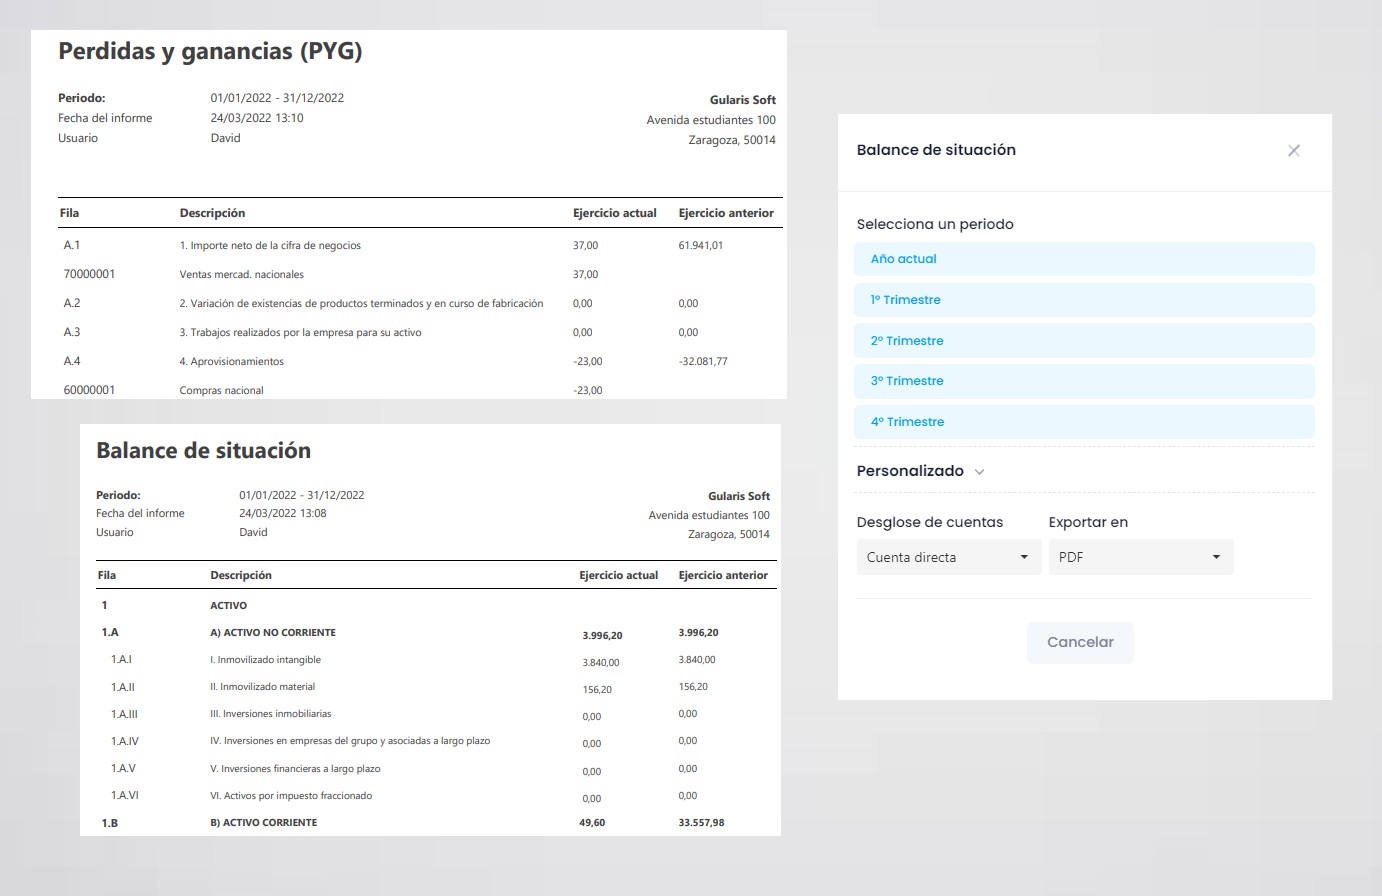1382x896 pixels.
Task: Open the PDF export format dropdown
Action: (1141, 557)
